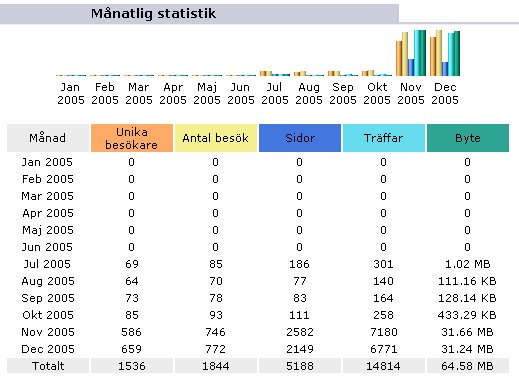Select the Jul 2005 table row label
The width and height of the screenshot is (519, 385).
(x=47, y=264)
